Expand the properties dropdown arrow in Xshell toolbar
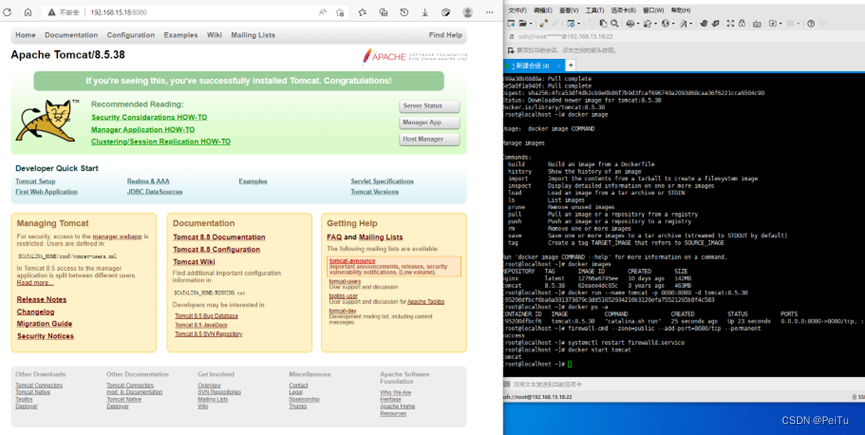Viewport: 865px width, 435px height. point(579,24)
